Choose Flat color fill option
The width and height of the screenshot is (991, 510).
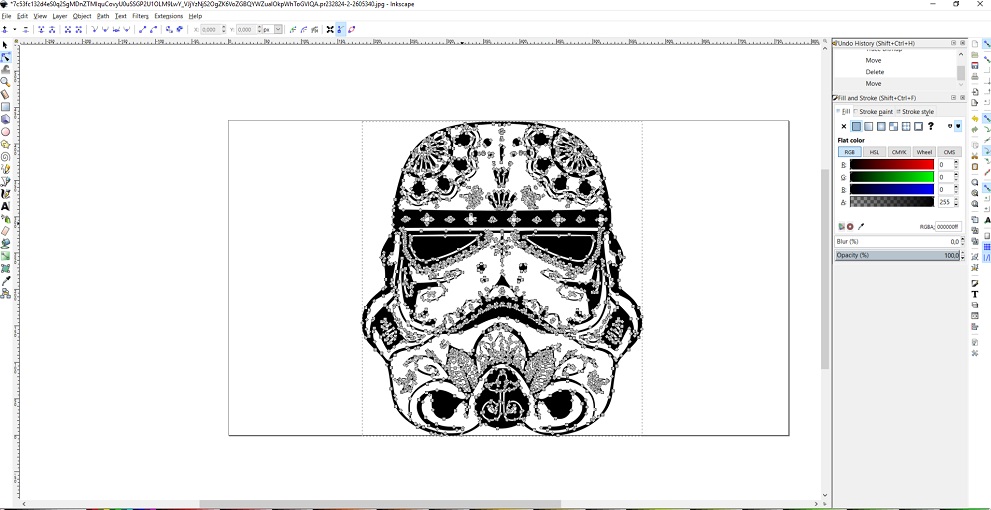[856, 126]
